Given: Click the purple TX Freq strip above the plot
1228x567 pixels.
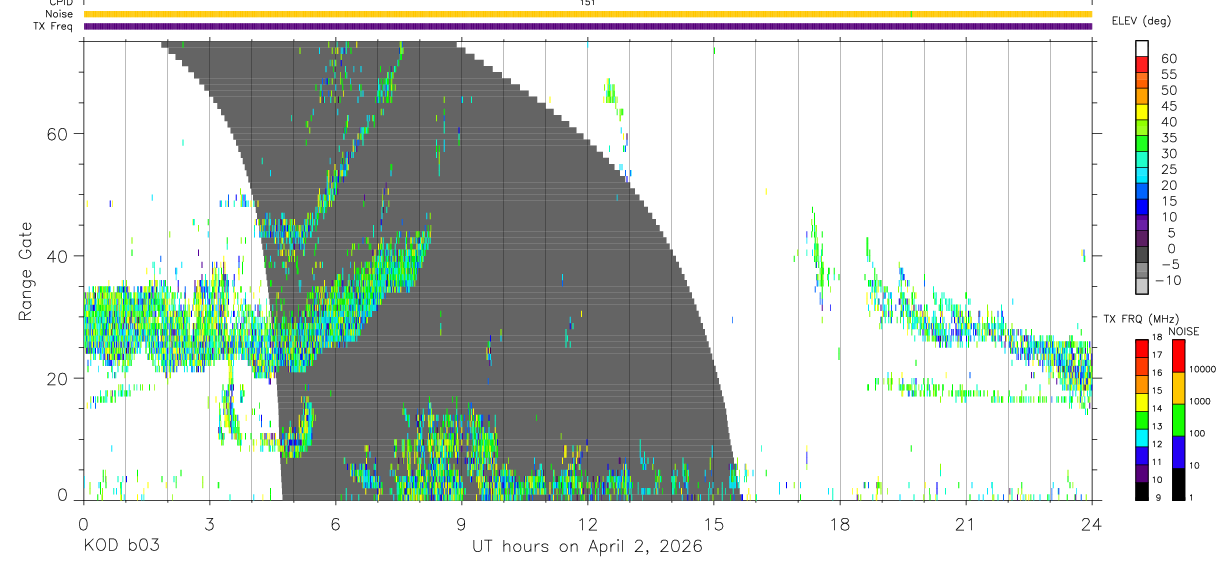Looking at the screenshot, I should pos(587,26).
